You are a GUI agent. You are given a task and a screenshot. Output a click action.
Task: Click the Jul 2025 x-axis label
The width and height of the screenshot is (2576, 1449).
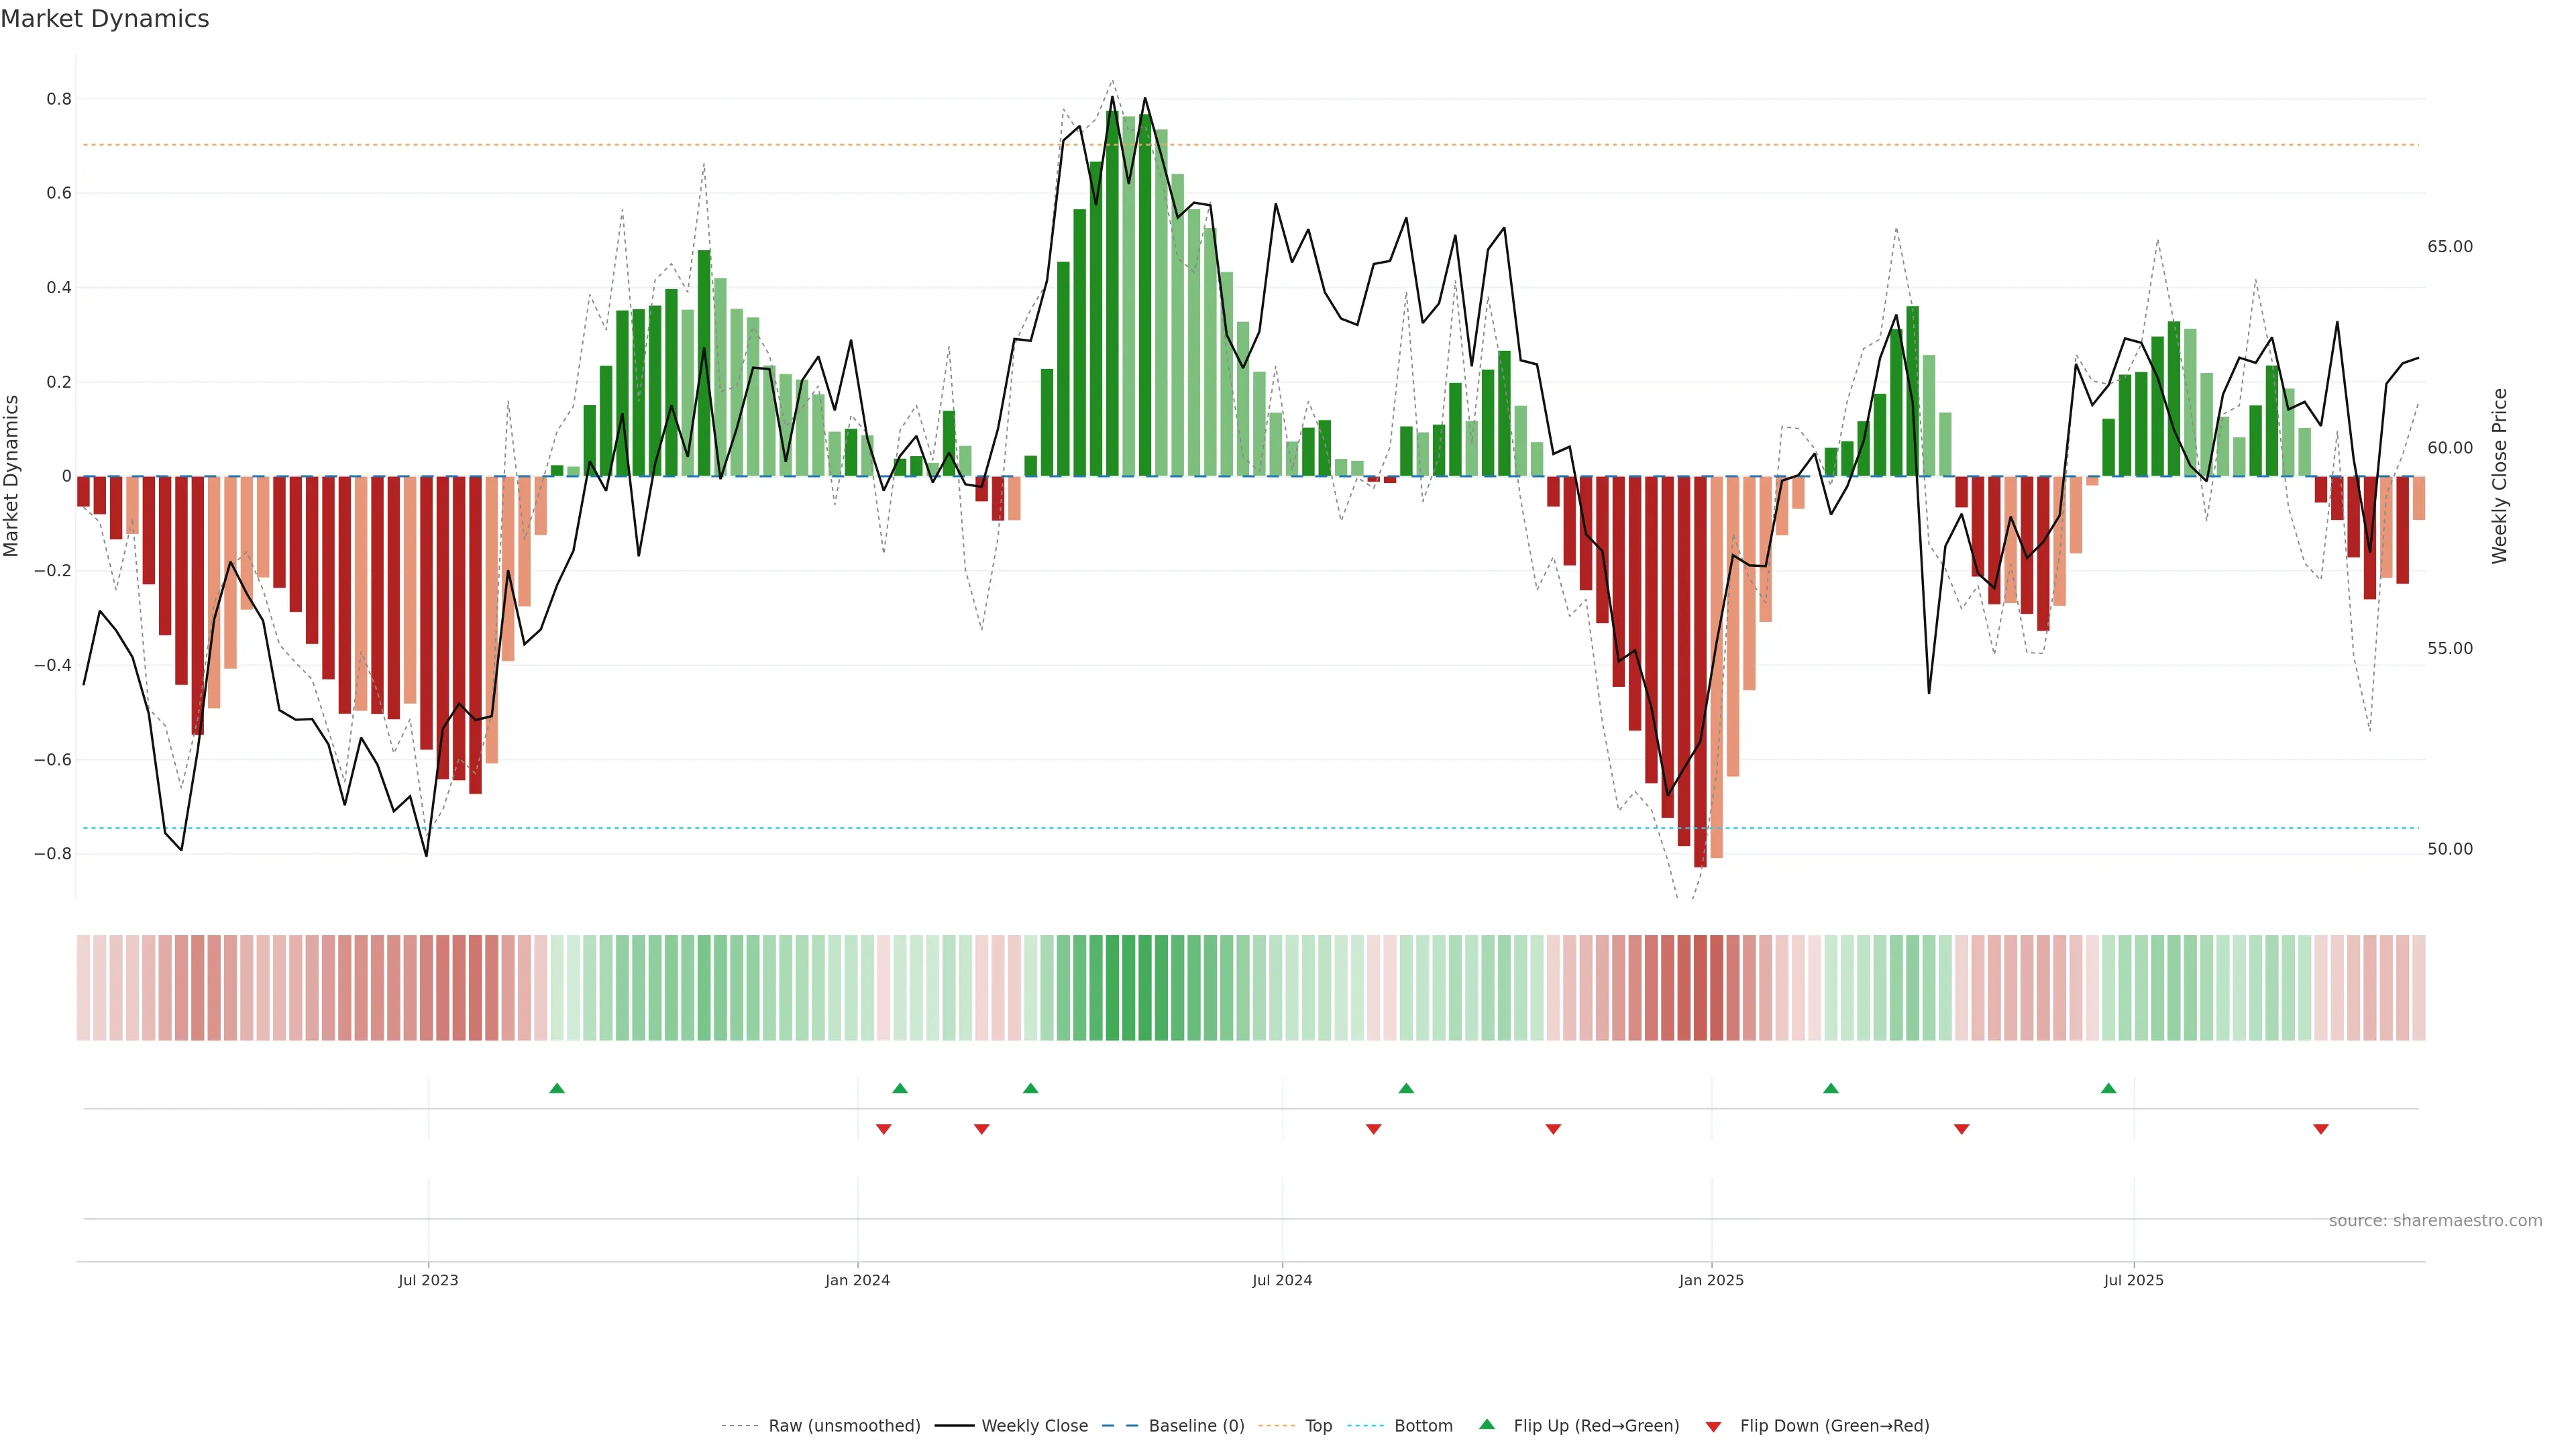pyautogui.click(x=2133, y=1280)
